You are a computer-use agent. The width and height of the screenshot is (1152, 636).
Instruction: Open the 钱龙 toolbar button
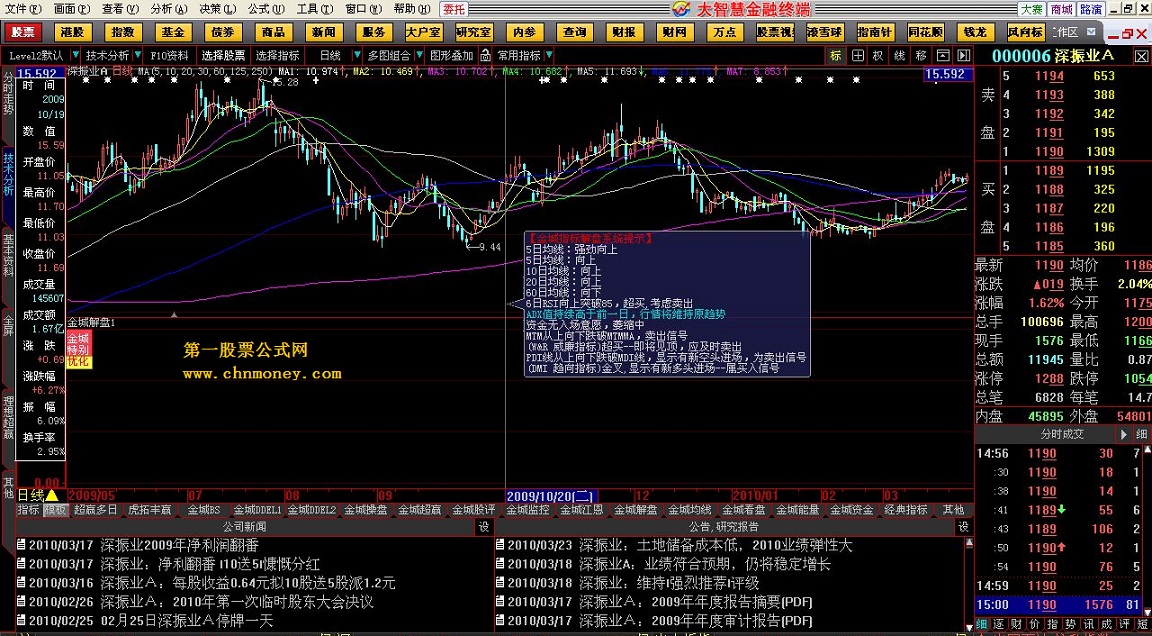click(975, 32)
